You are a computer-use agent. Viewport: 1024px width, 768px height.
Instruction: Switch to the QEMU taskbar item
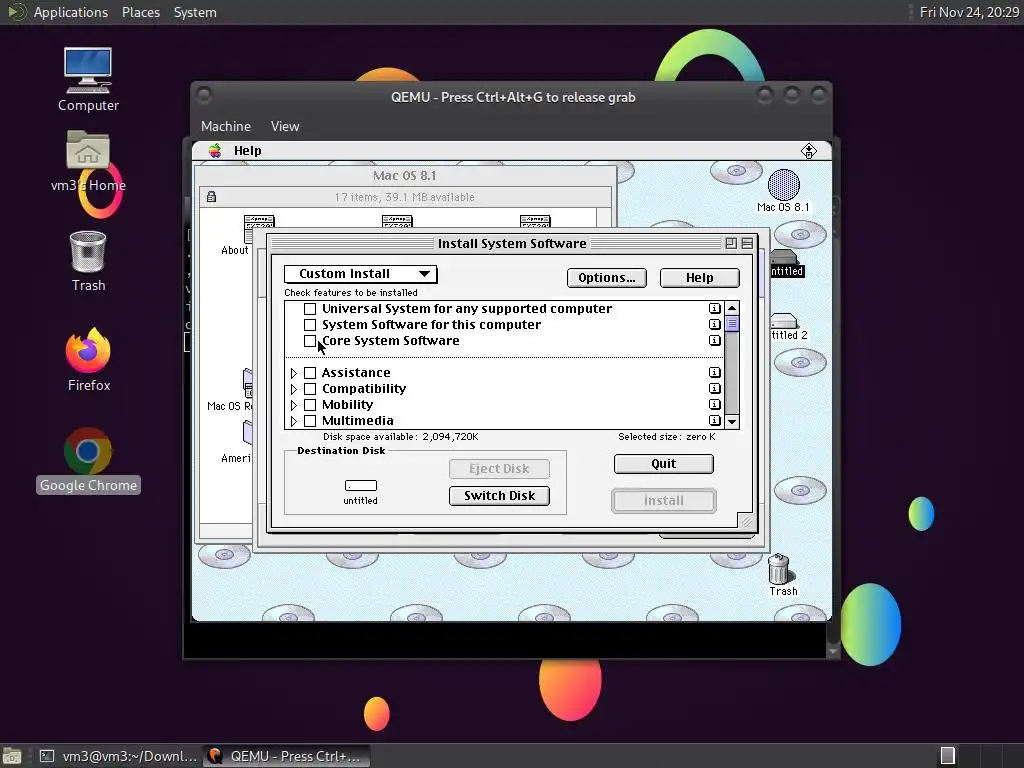coord(286,756)
